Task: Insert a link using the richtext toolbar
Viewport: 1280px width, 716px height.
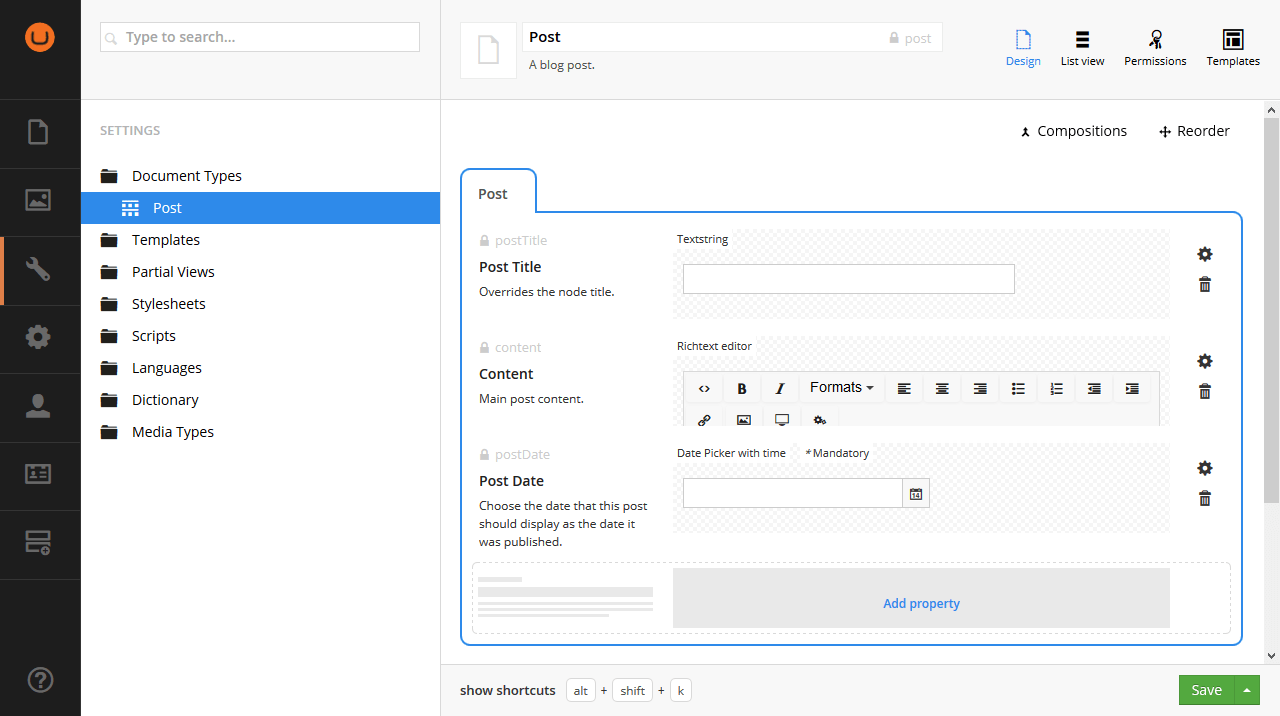Action: click(x=704, y=420)
